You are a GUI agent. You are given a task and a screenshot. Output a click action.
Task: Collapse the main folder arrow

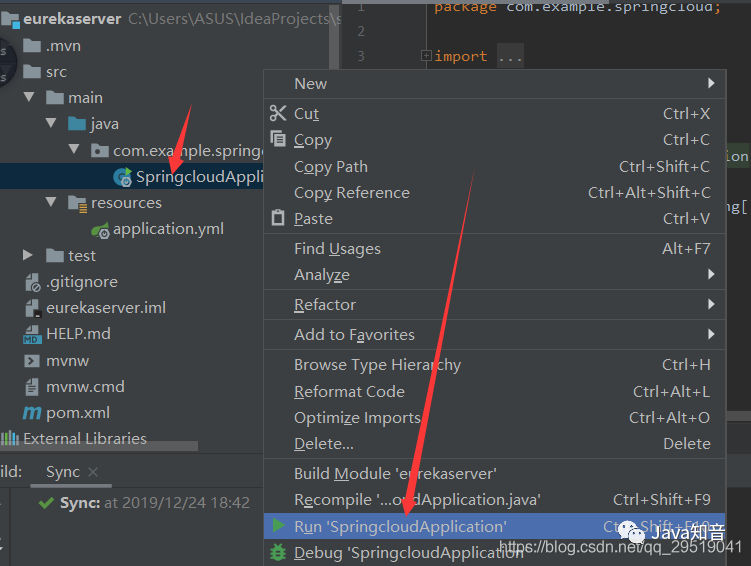29,97
